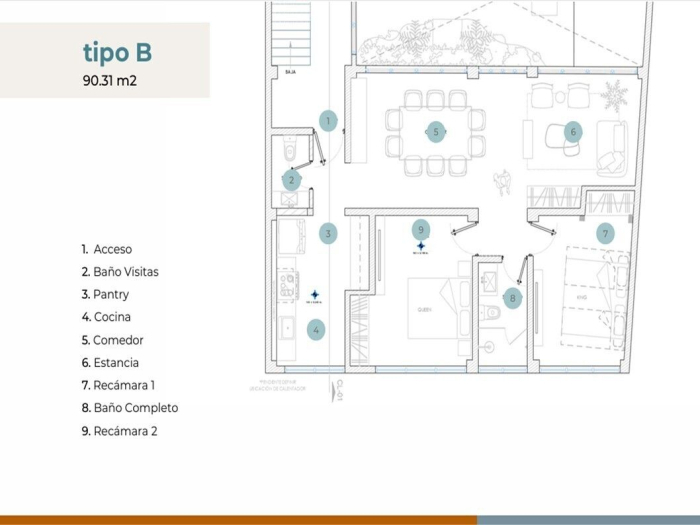Click the kitchen sink symbol

click(x=287, y=328)
